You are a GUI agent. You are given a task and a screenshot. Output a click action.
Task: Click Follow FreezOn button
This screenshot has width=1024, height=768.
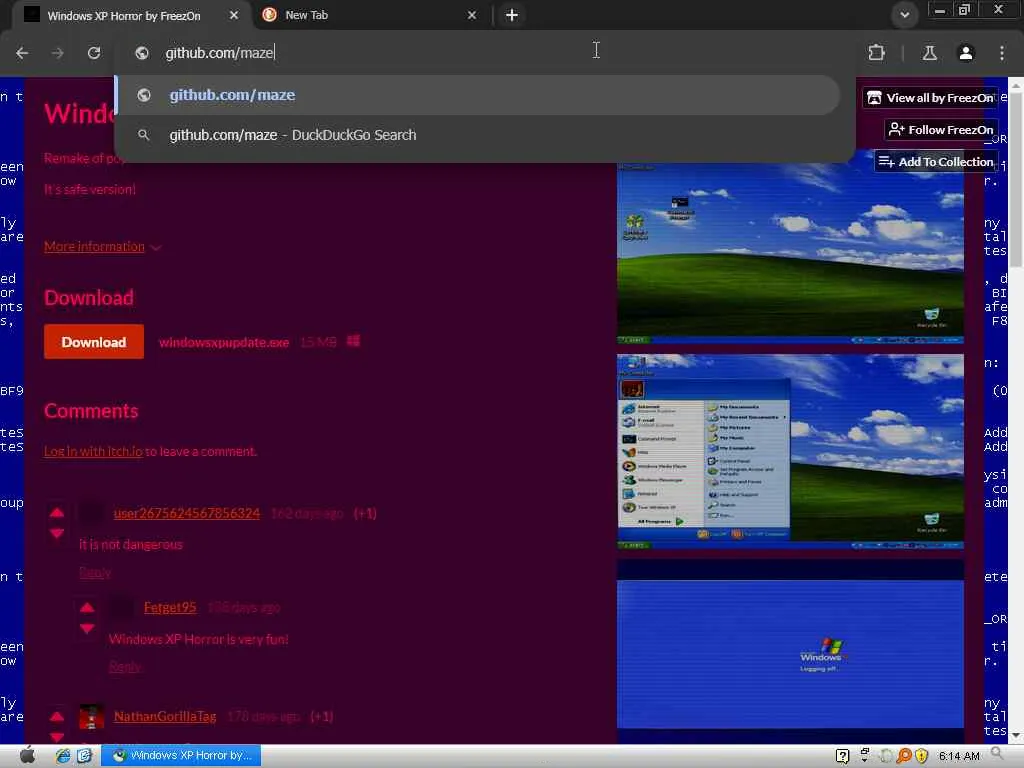tap(941, 130)
